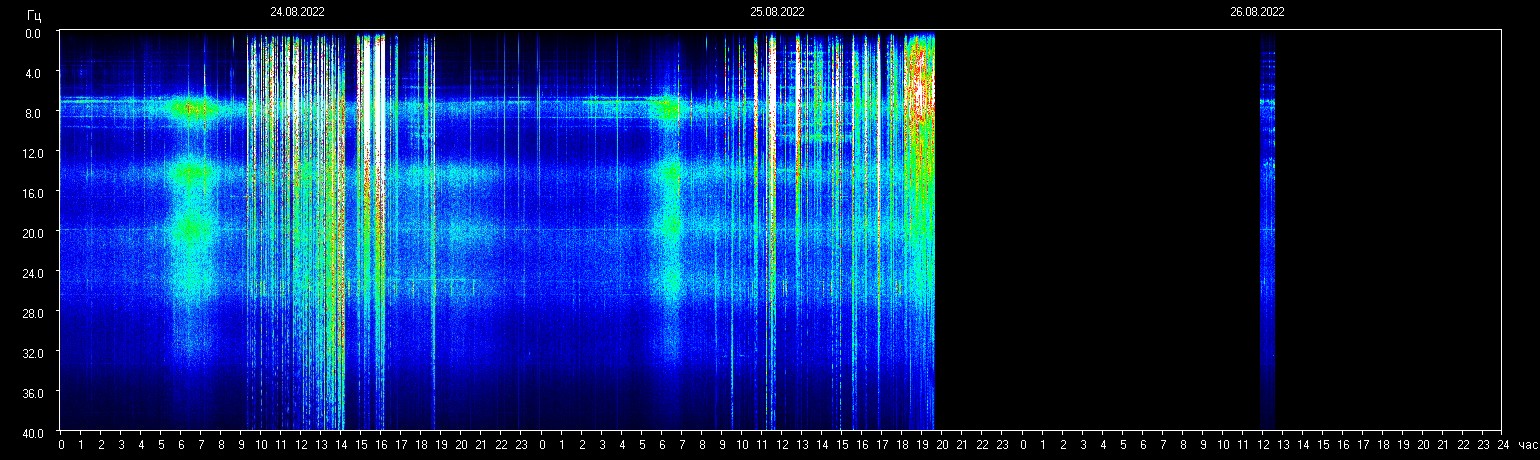1540x460 pixels.
Task: Click the Гц frequency unit label
Action: [34, 15]
